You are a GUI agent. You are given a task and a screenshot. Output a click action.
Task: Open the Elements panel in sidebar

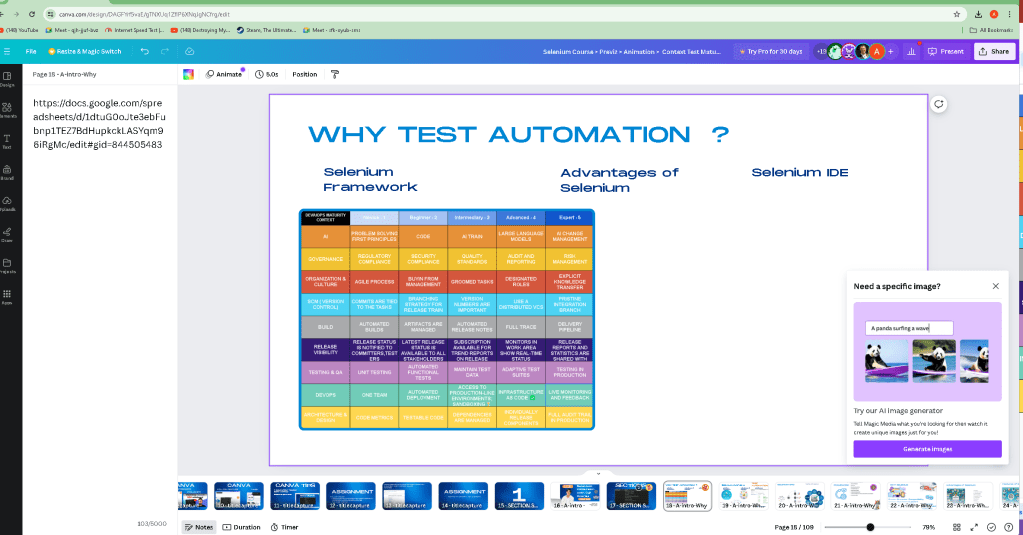7,110
